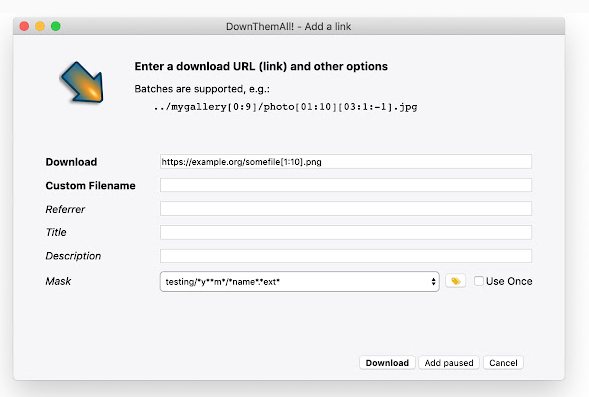Click the DownThemAll arrow logo
This screenshot has width=589, height=397.
click(x=82, y=83)
